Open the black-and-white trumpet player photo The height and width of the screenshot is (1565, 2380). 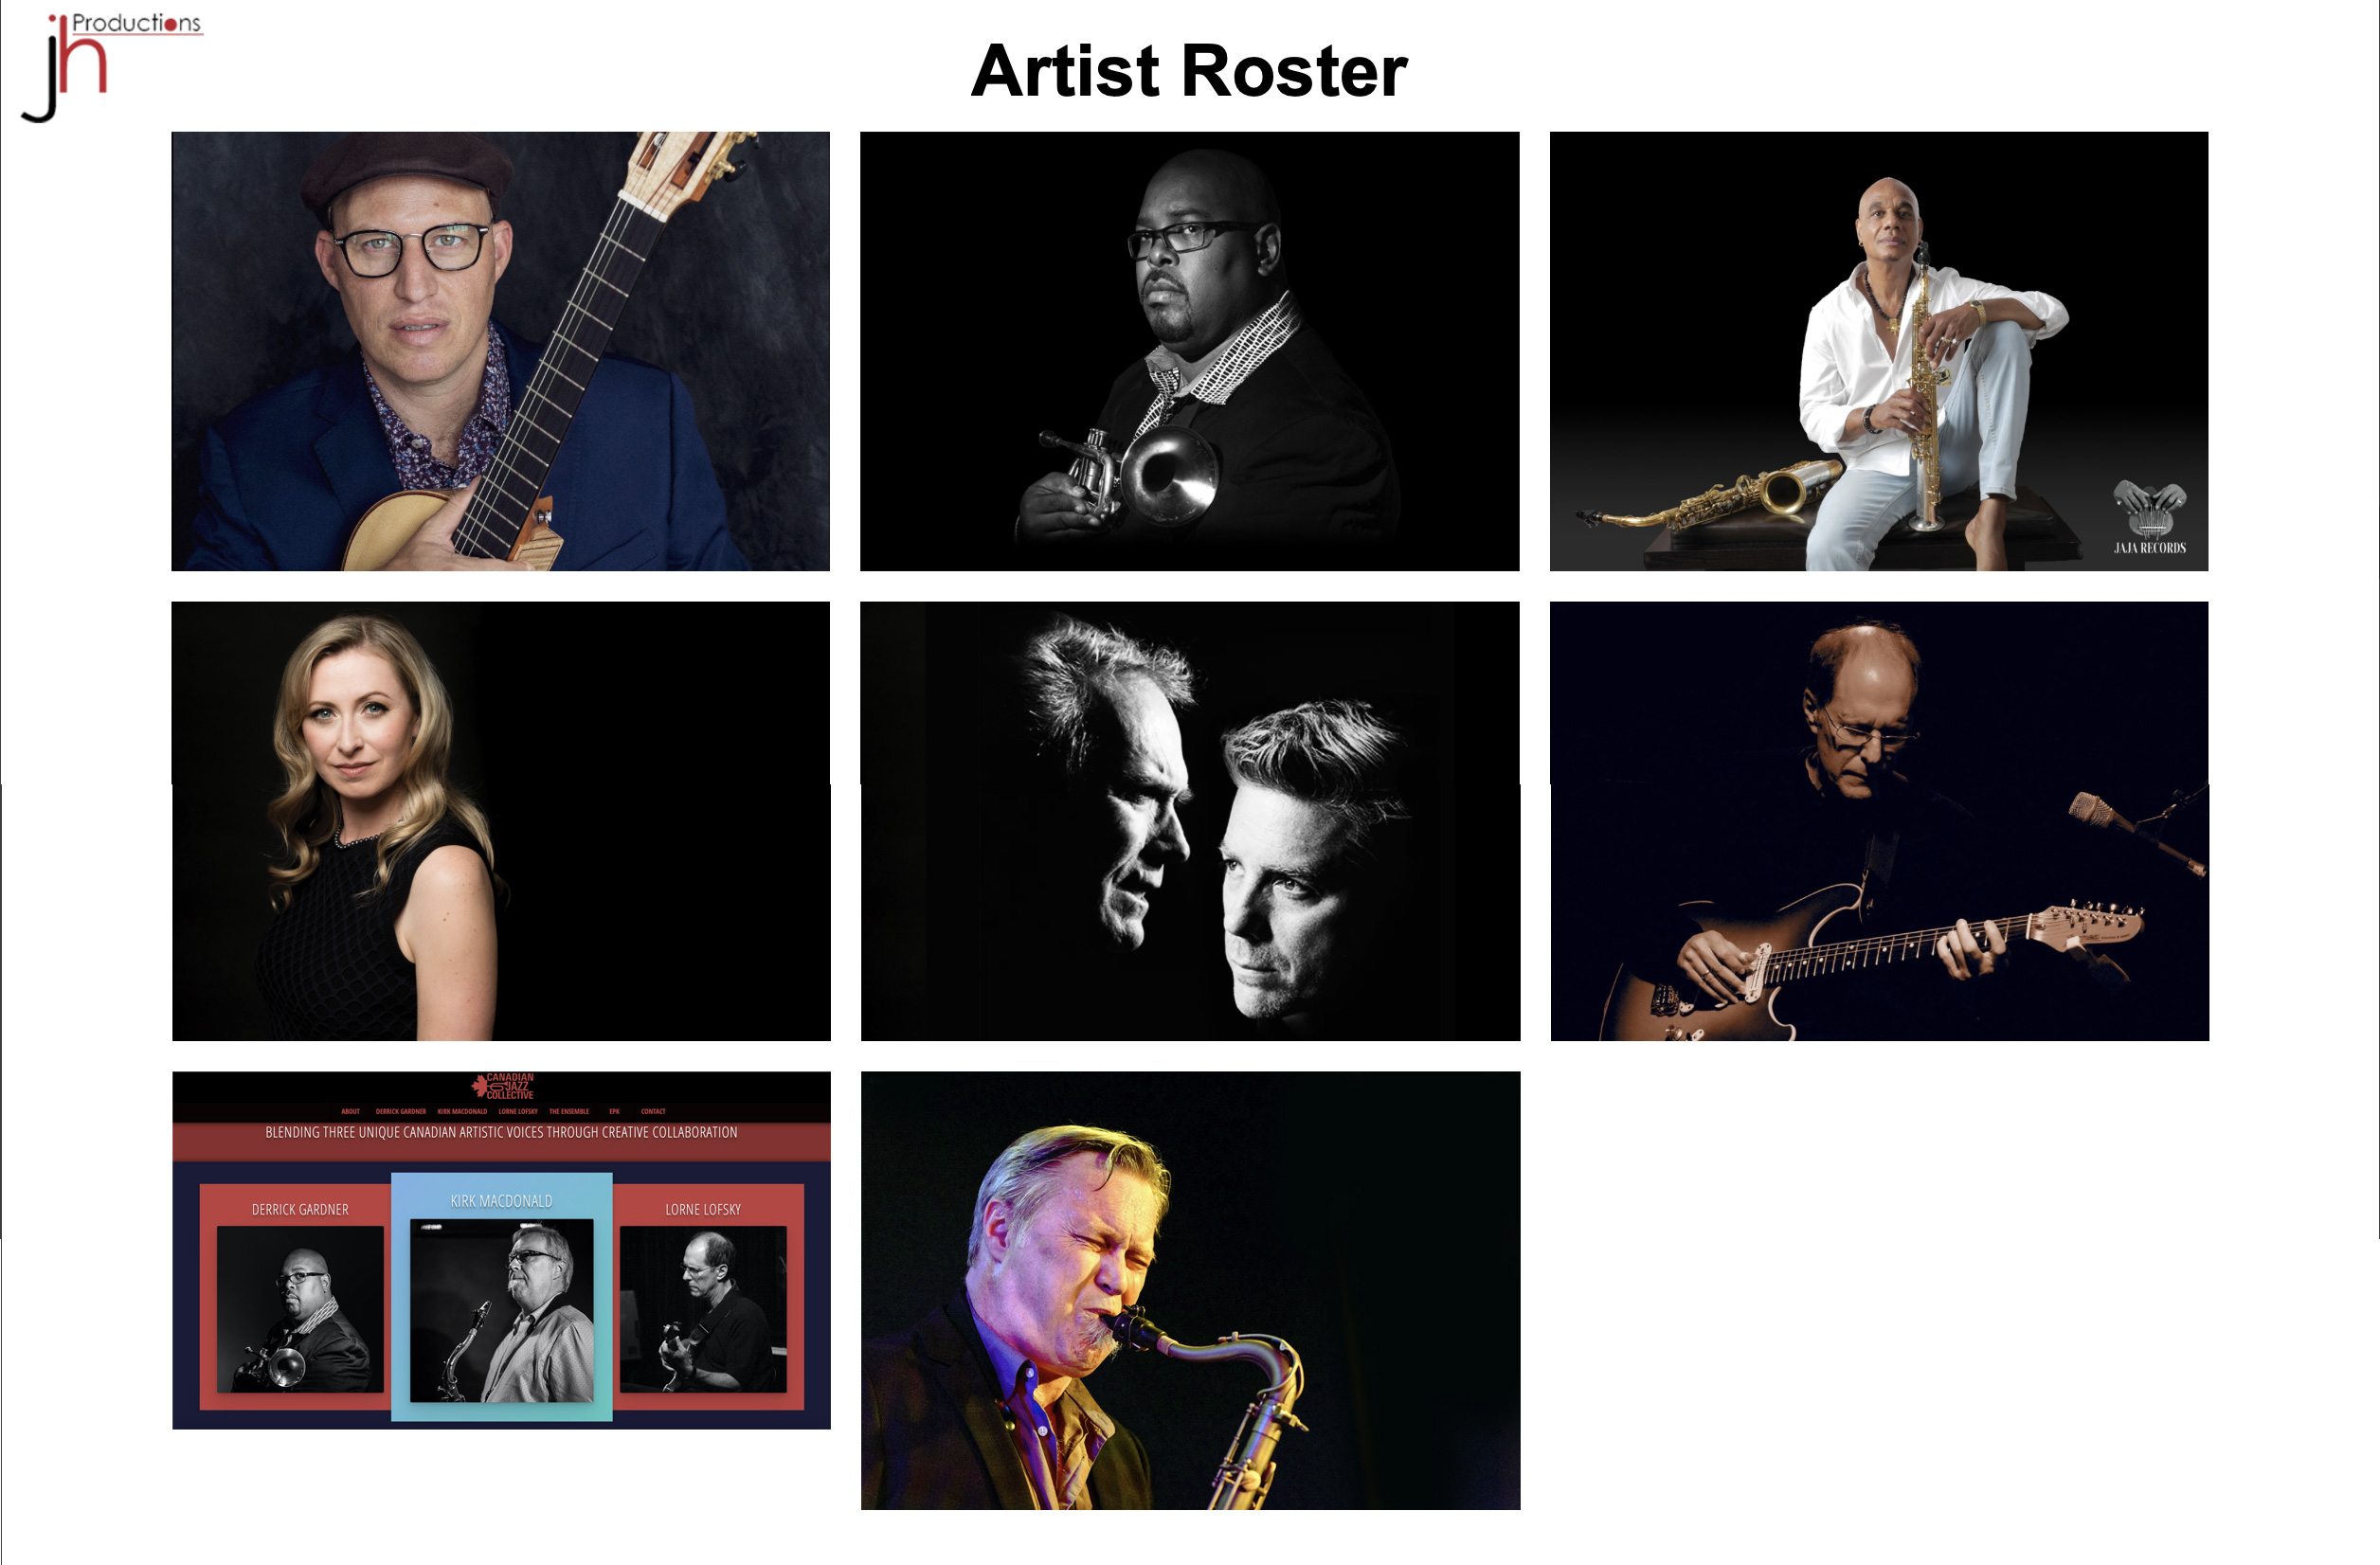click(1189, 351)
